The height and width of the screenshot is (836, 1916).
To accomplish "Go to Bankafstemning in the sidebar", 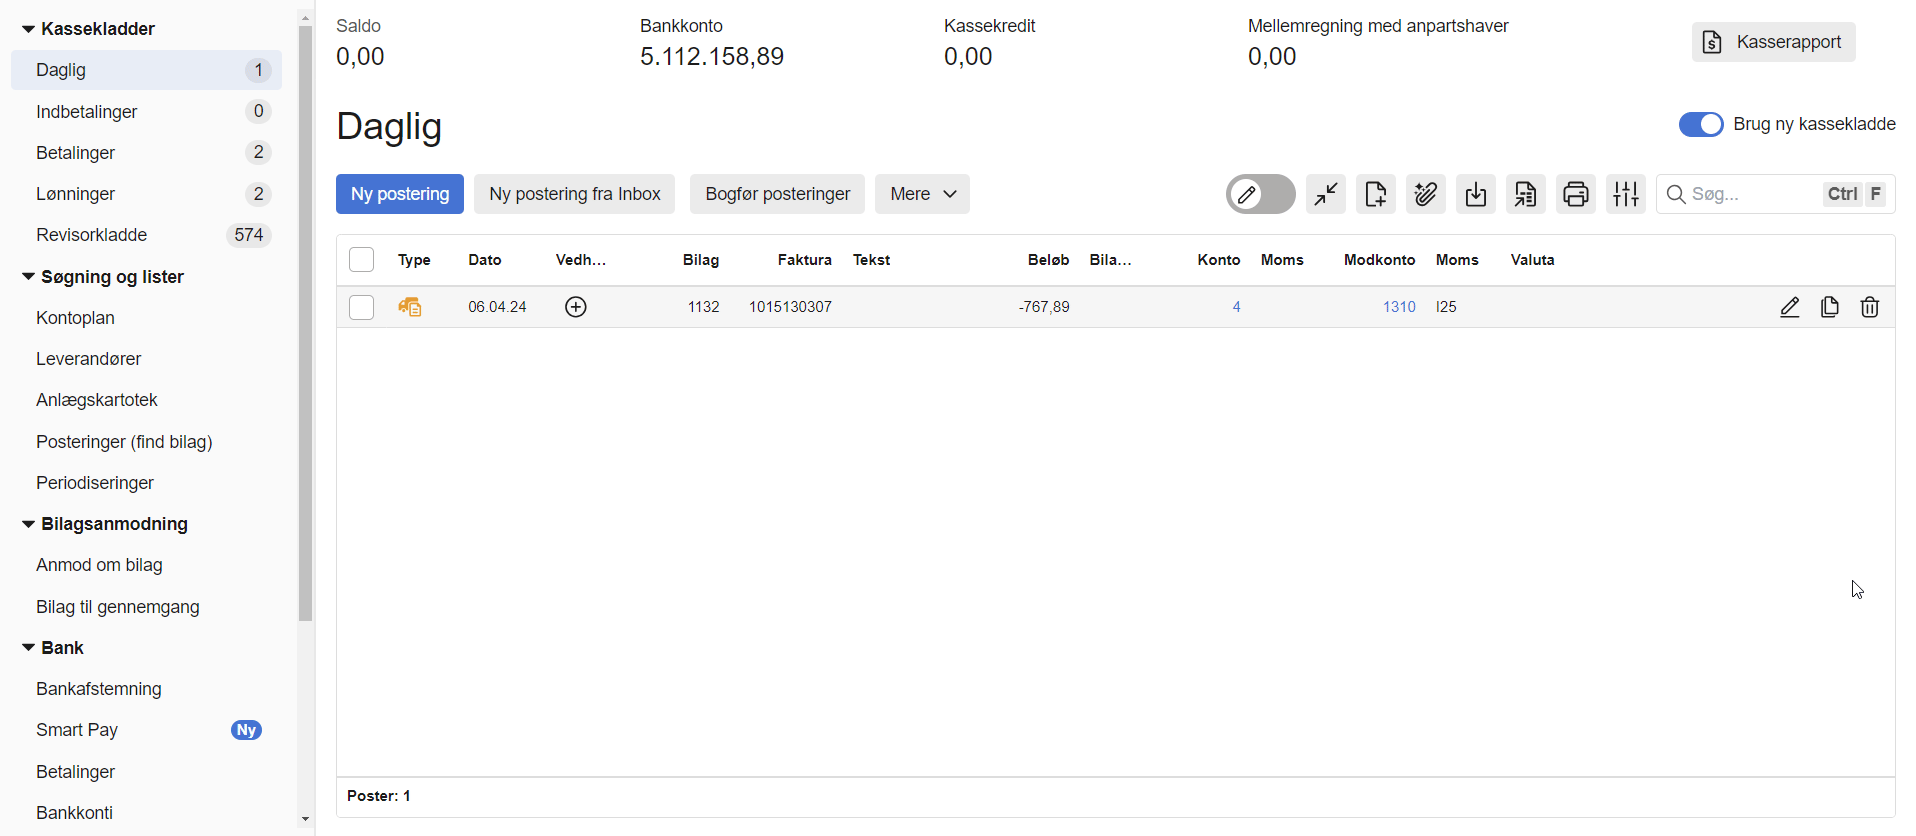I will pyautogui.click(x=99, y=689).
